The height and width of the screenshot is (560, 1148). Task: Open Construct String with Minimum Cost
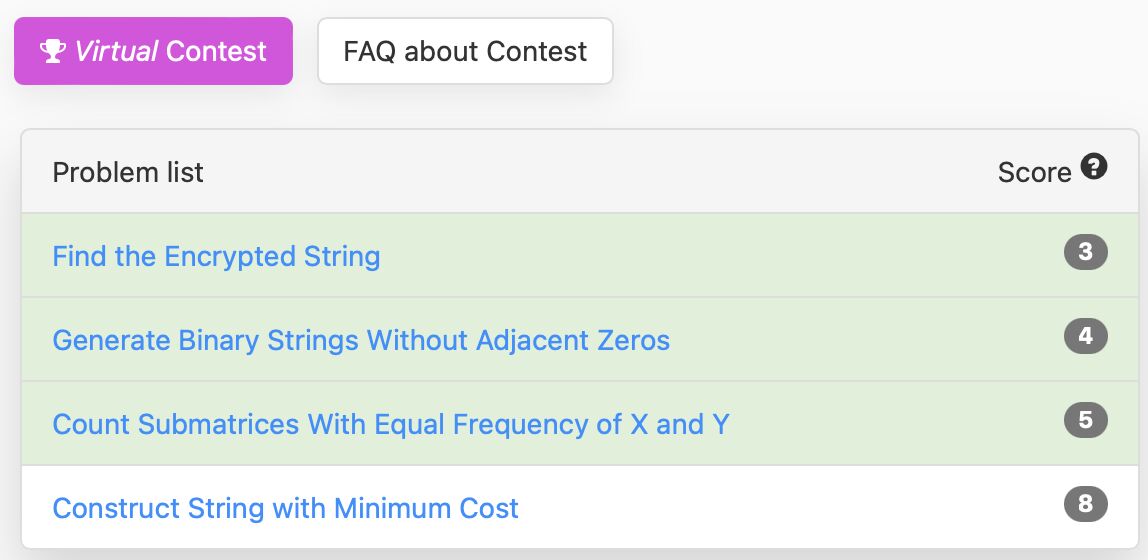point(286,509)
